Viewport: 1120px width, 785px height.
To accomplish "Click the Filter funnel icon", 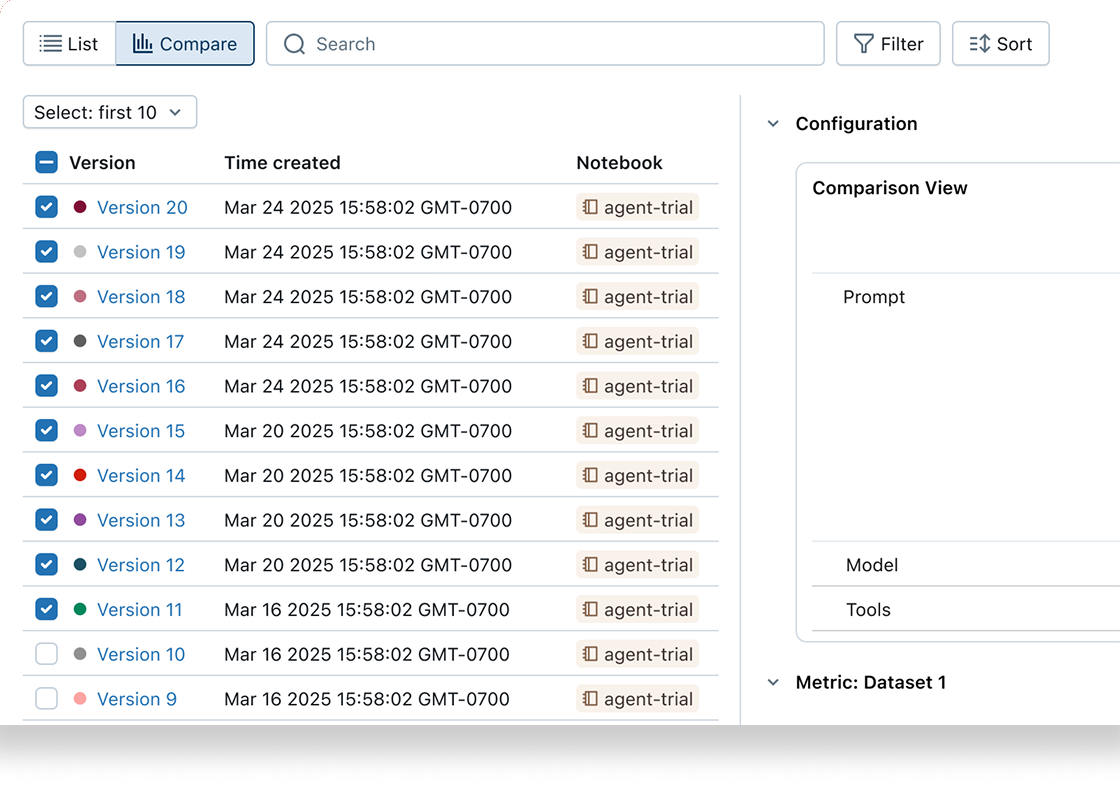I will pyautogui.click(x=862, y=43).
